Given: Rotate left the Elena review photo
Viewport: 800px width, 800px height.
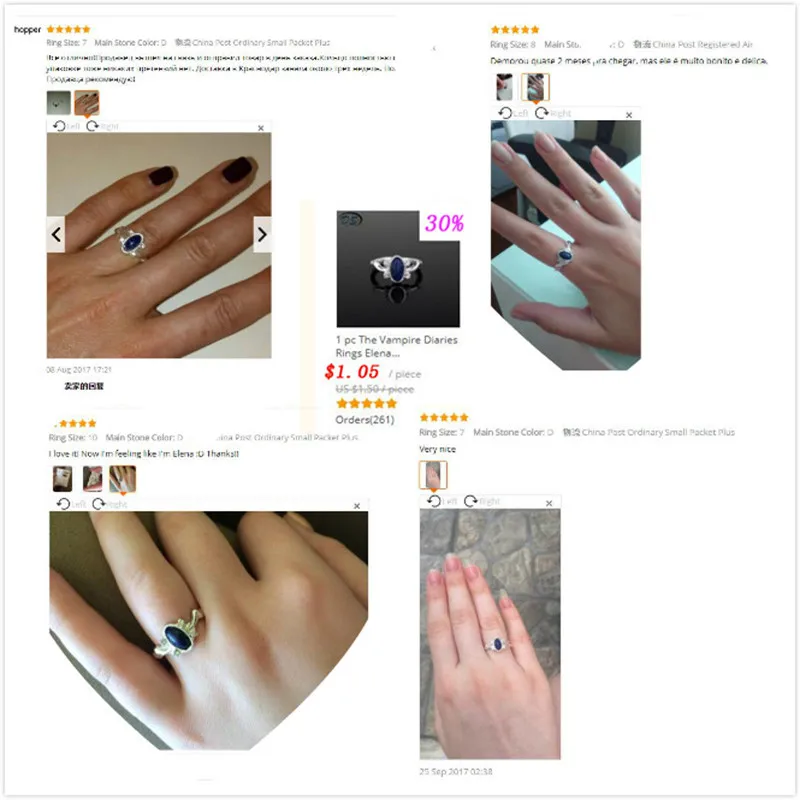Looking at the screenshot, I should pos(71,504).
